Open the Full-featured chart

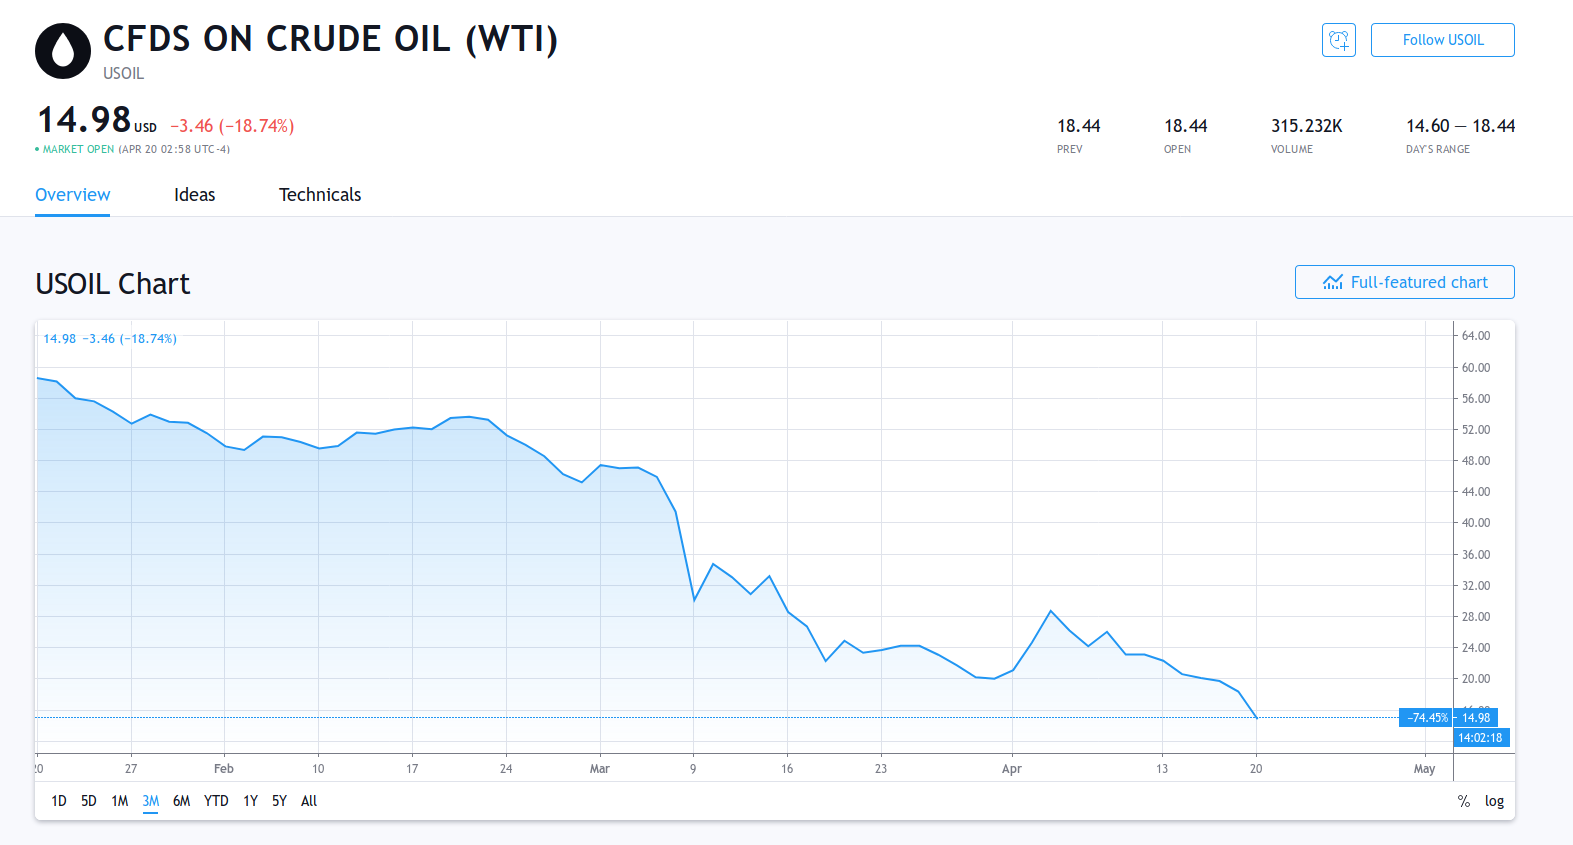(1404, 282)
